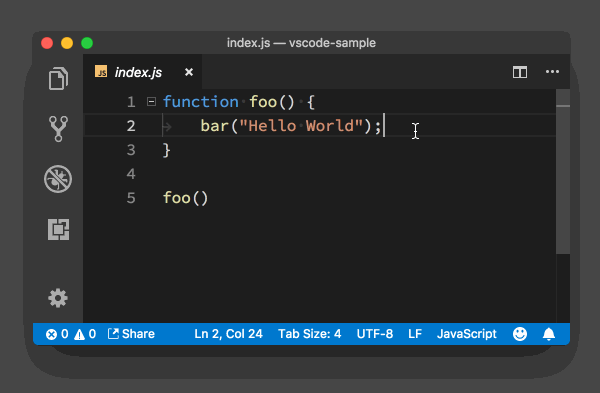
Task: Change LF end-of-line sequence
Action: (x=415, y=334)
